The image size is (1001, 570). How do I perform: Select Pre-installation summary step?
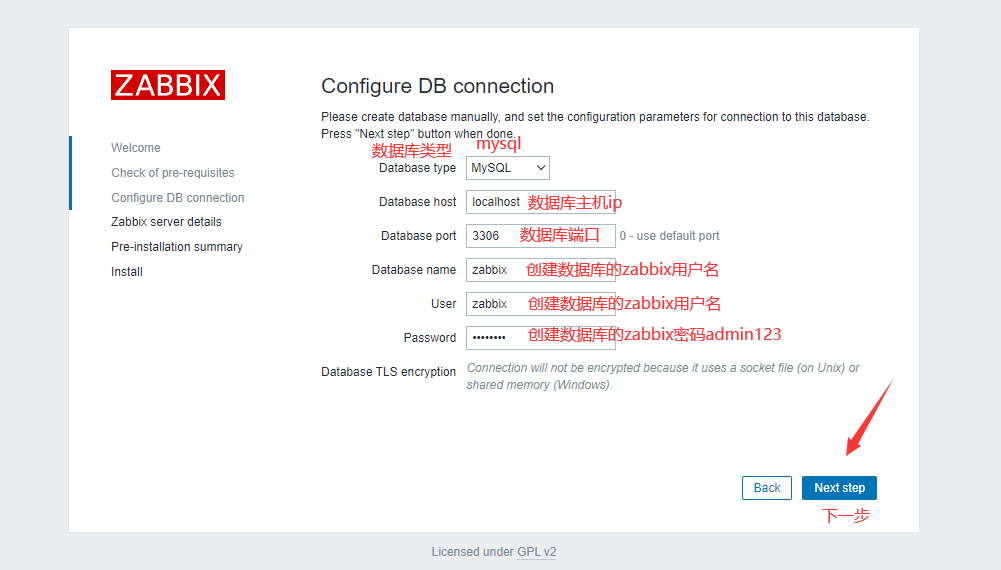pyautogui.click(x=177, y=246)
